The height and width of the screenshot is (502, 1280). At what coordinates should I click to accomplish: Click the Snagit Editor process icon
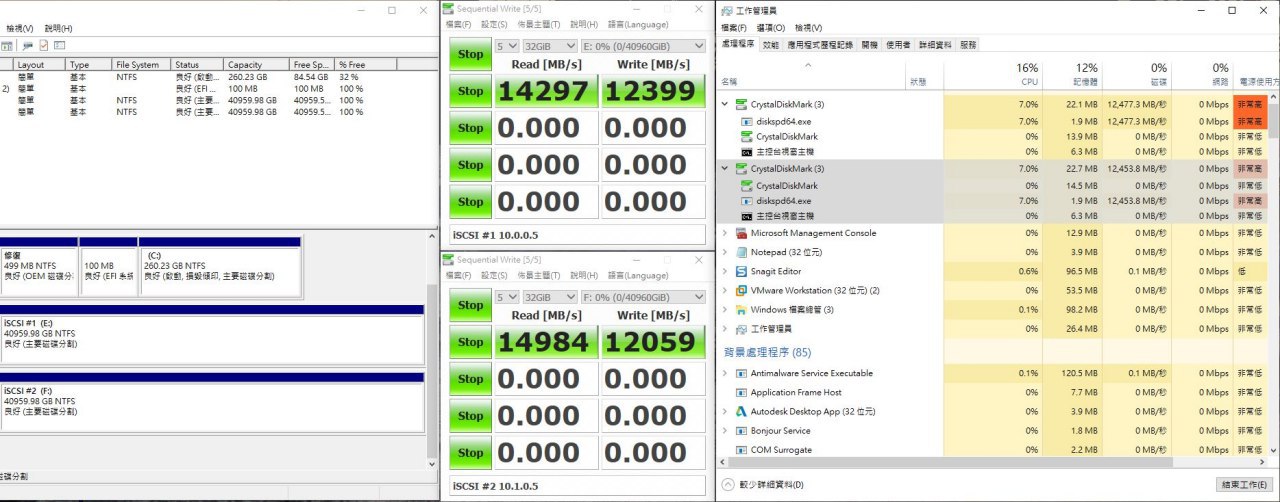741,271
